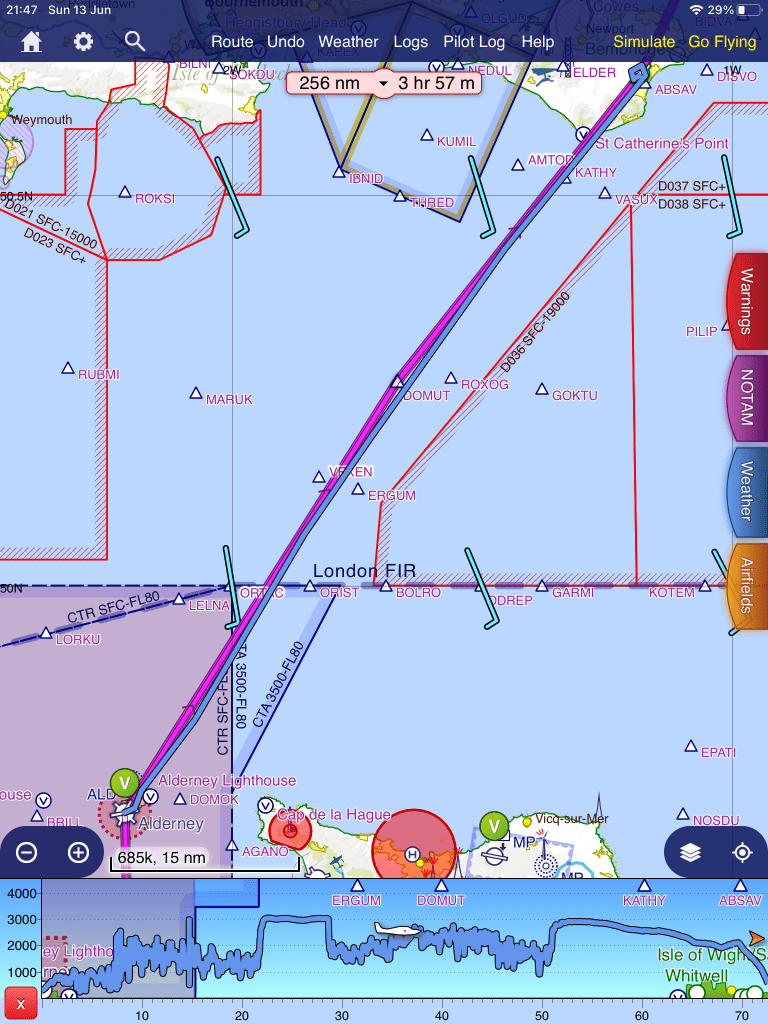Tap aircraft symbol in elevation profile
The width and height of the screenshot is (768, 1024).
pos(404,929)
